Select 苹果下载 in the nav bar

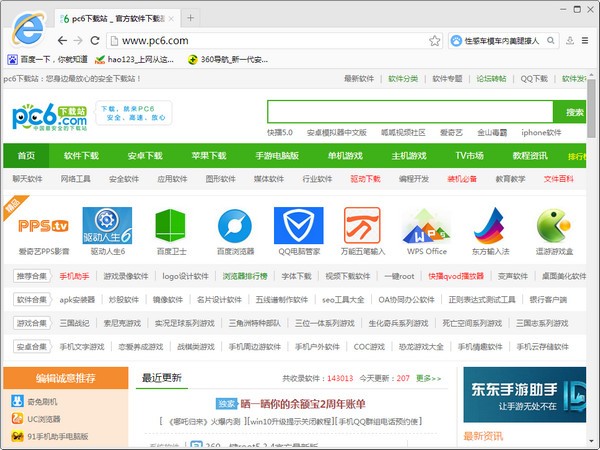click(x=209, y=156)
